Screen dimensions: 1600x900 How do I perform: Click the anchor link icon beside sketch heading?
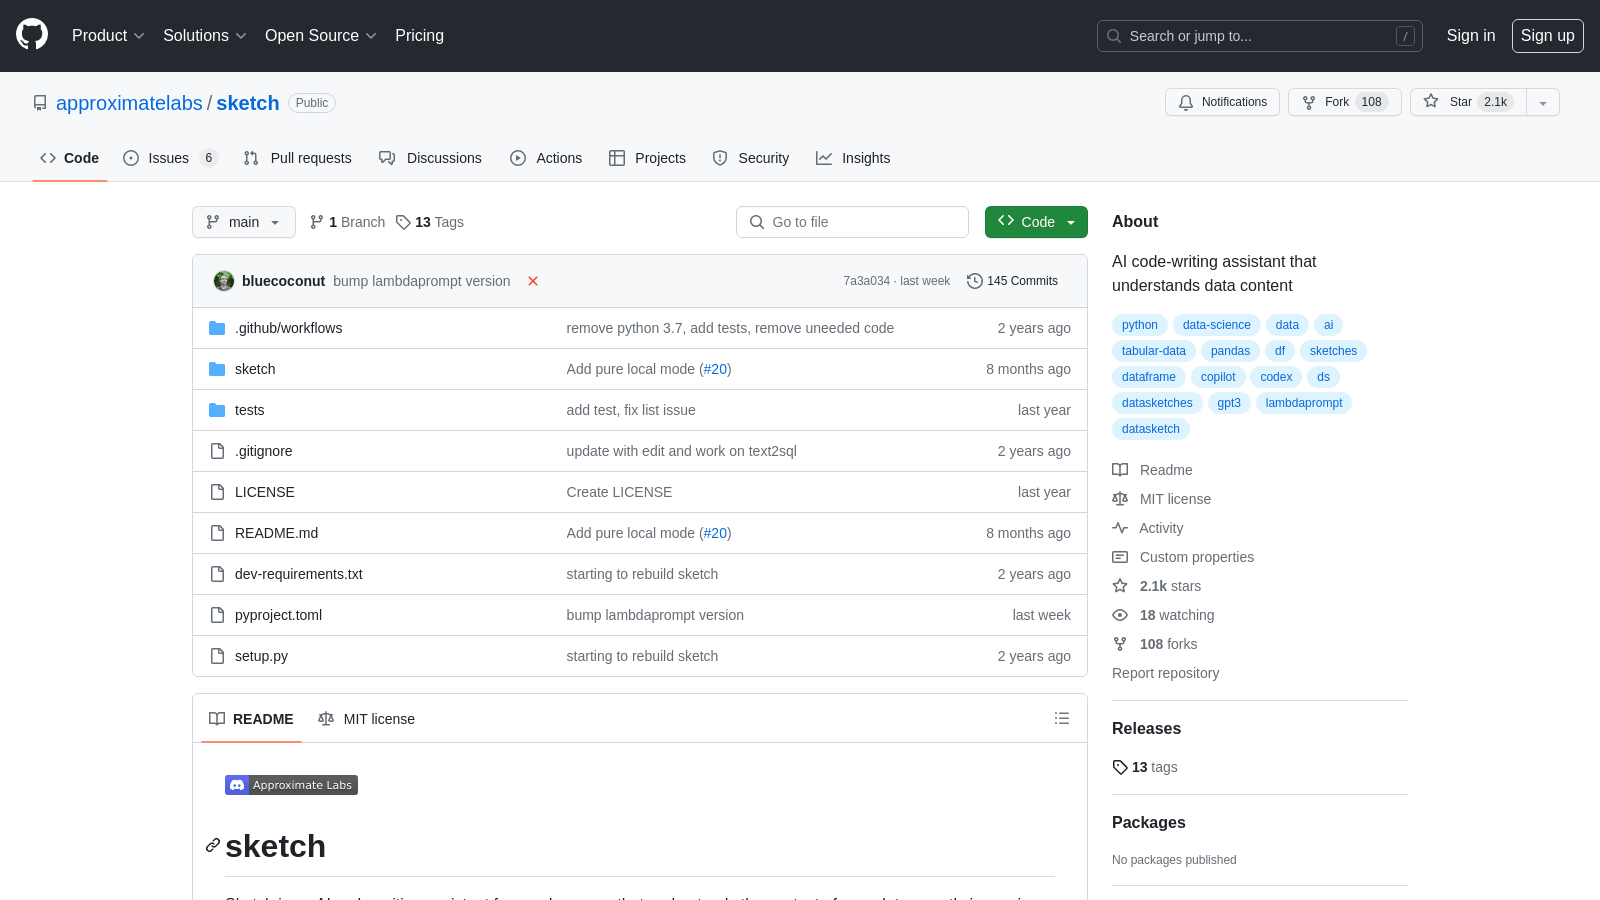pyautogui.click(x=213, y=846)
